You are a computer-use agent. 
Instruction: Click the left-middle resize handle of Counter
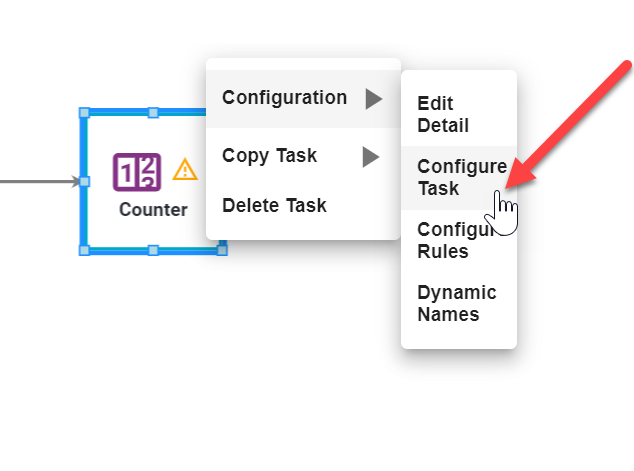tap(85, 182)
